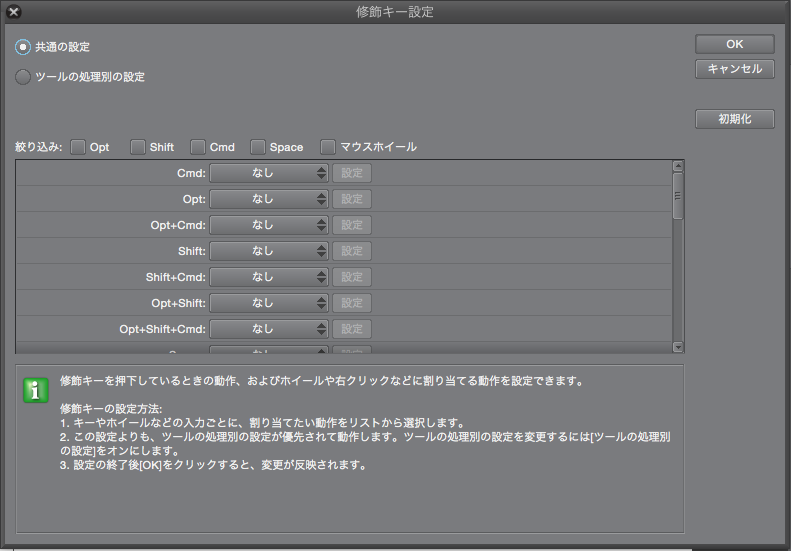
Task: Close the 修飾キー設定 dialog with X icon
Action: pyautogui.click(x=14, y=12)
